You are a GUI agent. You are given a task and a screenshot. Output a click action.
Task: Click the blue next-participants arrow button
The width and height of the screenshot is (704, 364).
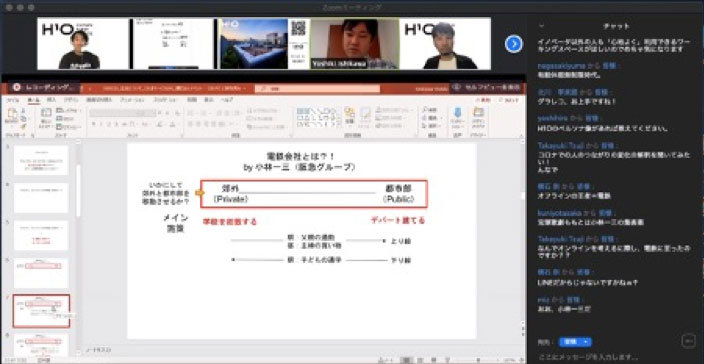point(514,44)
